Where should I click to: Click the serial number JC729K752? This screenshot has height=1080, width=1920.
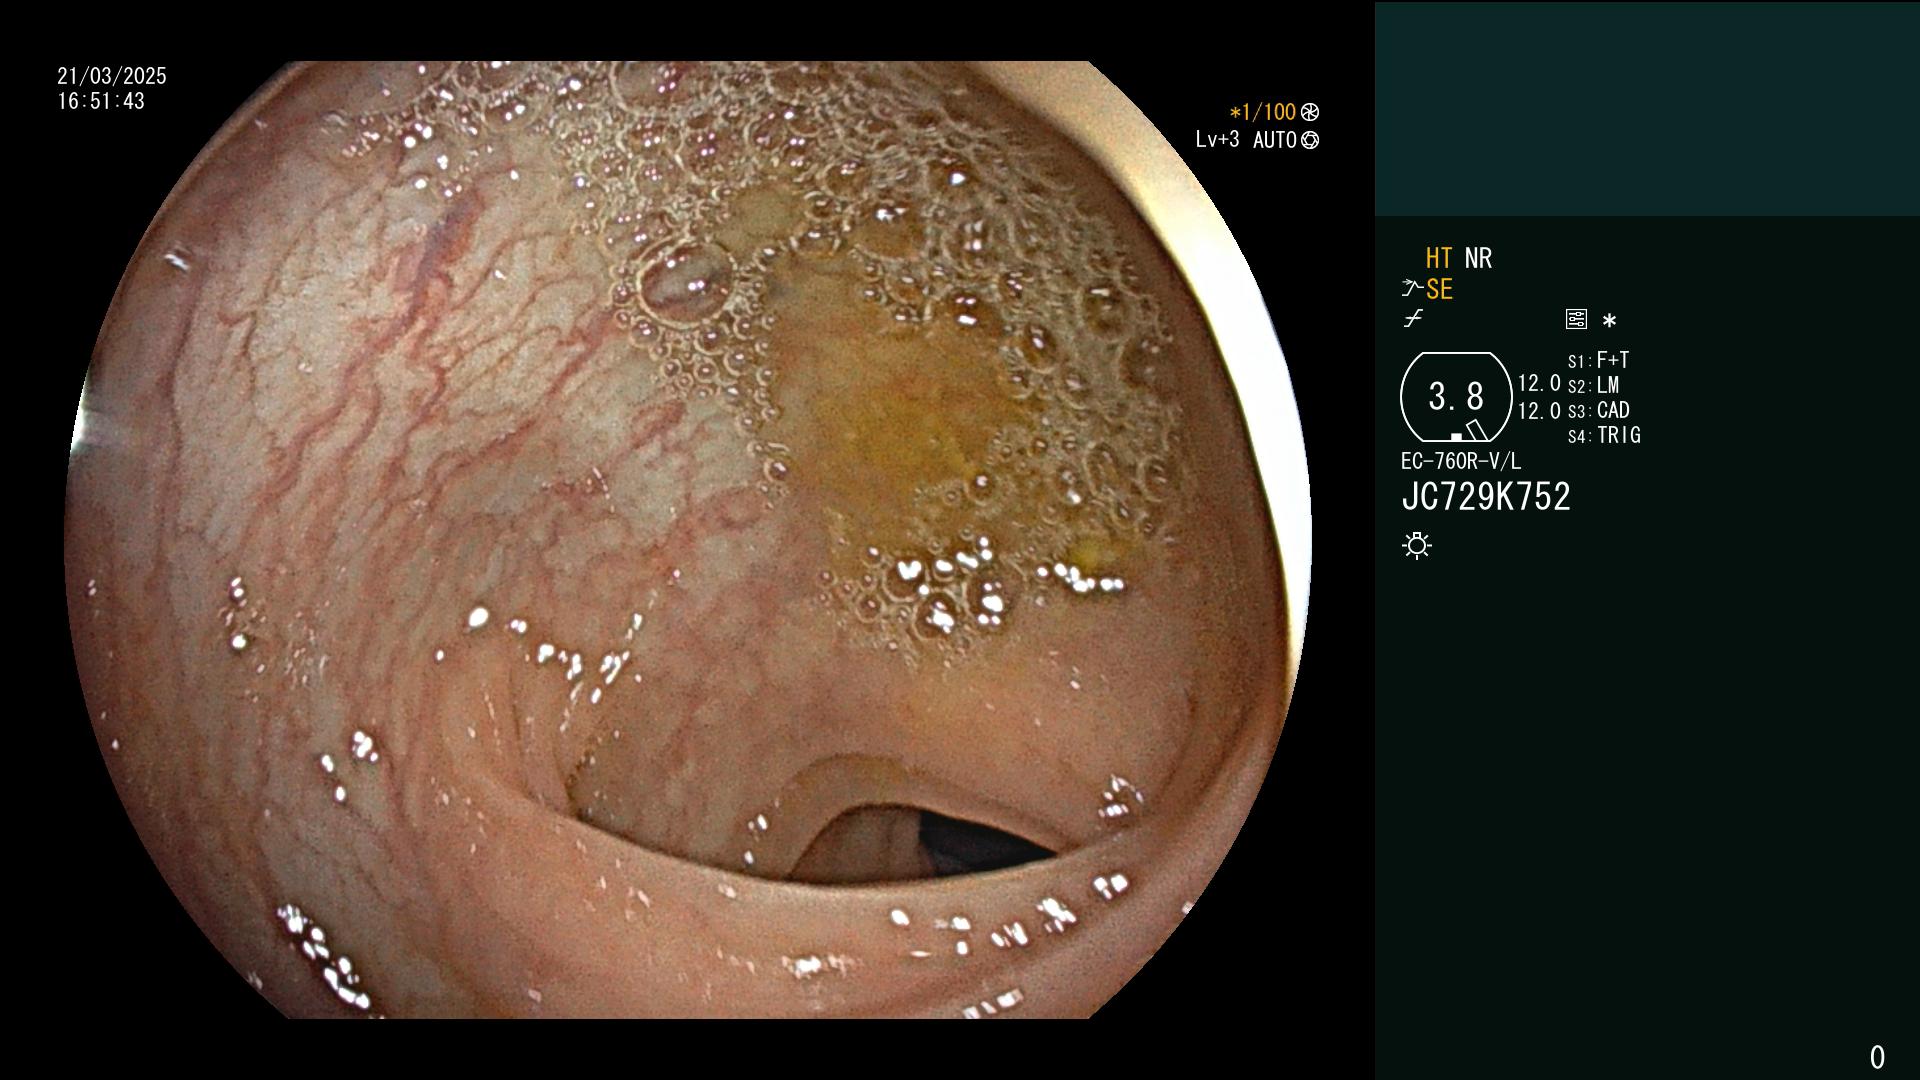click(x=1486, y=497)
